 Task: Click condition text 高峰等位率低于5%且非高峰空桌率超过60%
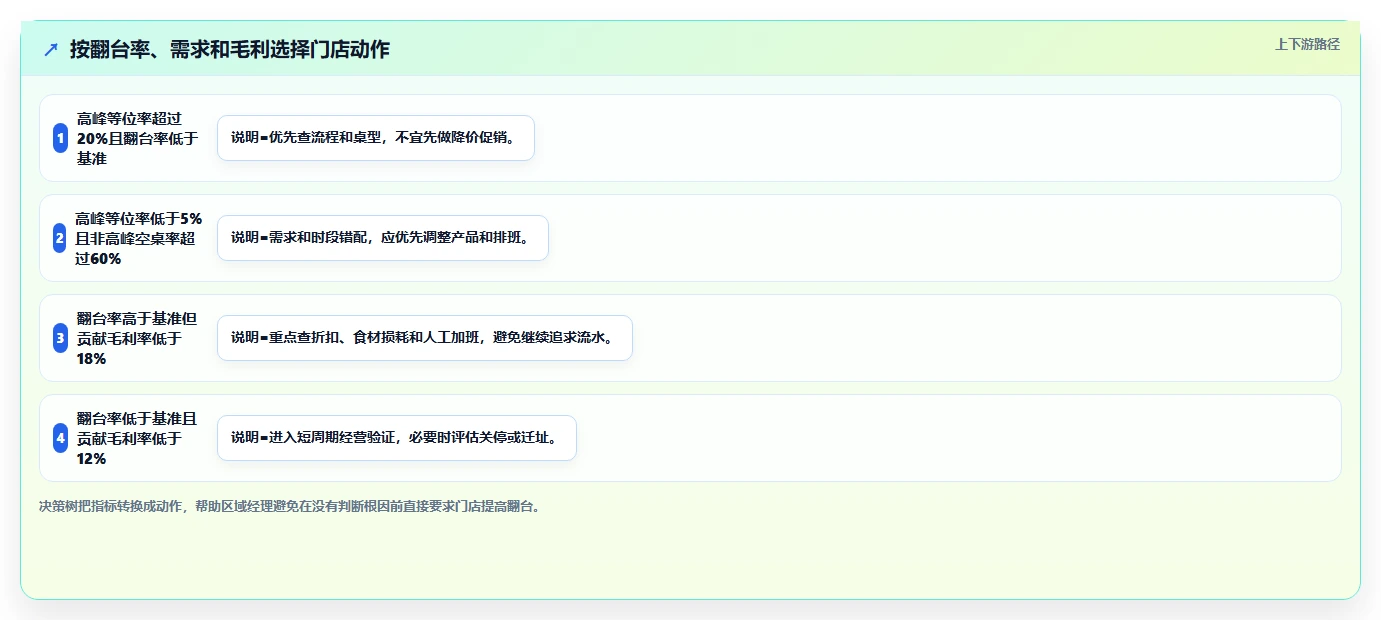138,238
